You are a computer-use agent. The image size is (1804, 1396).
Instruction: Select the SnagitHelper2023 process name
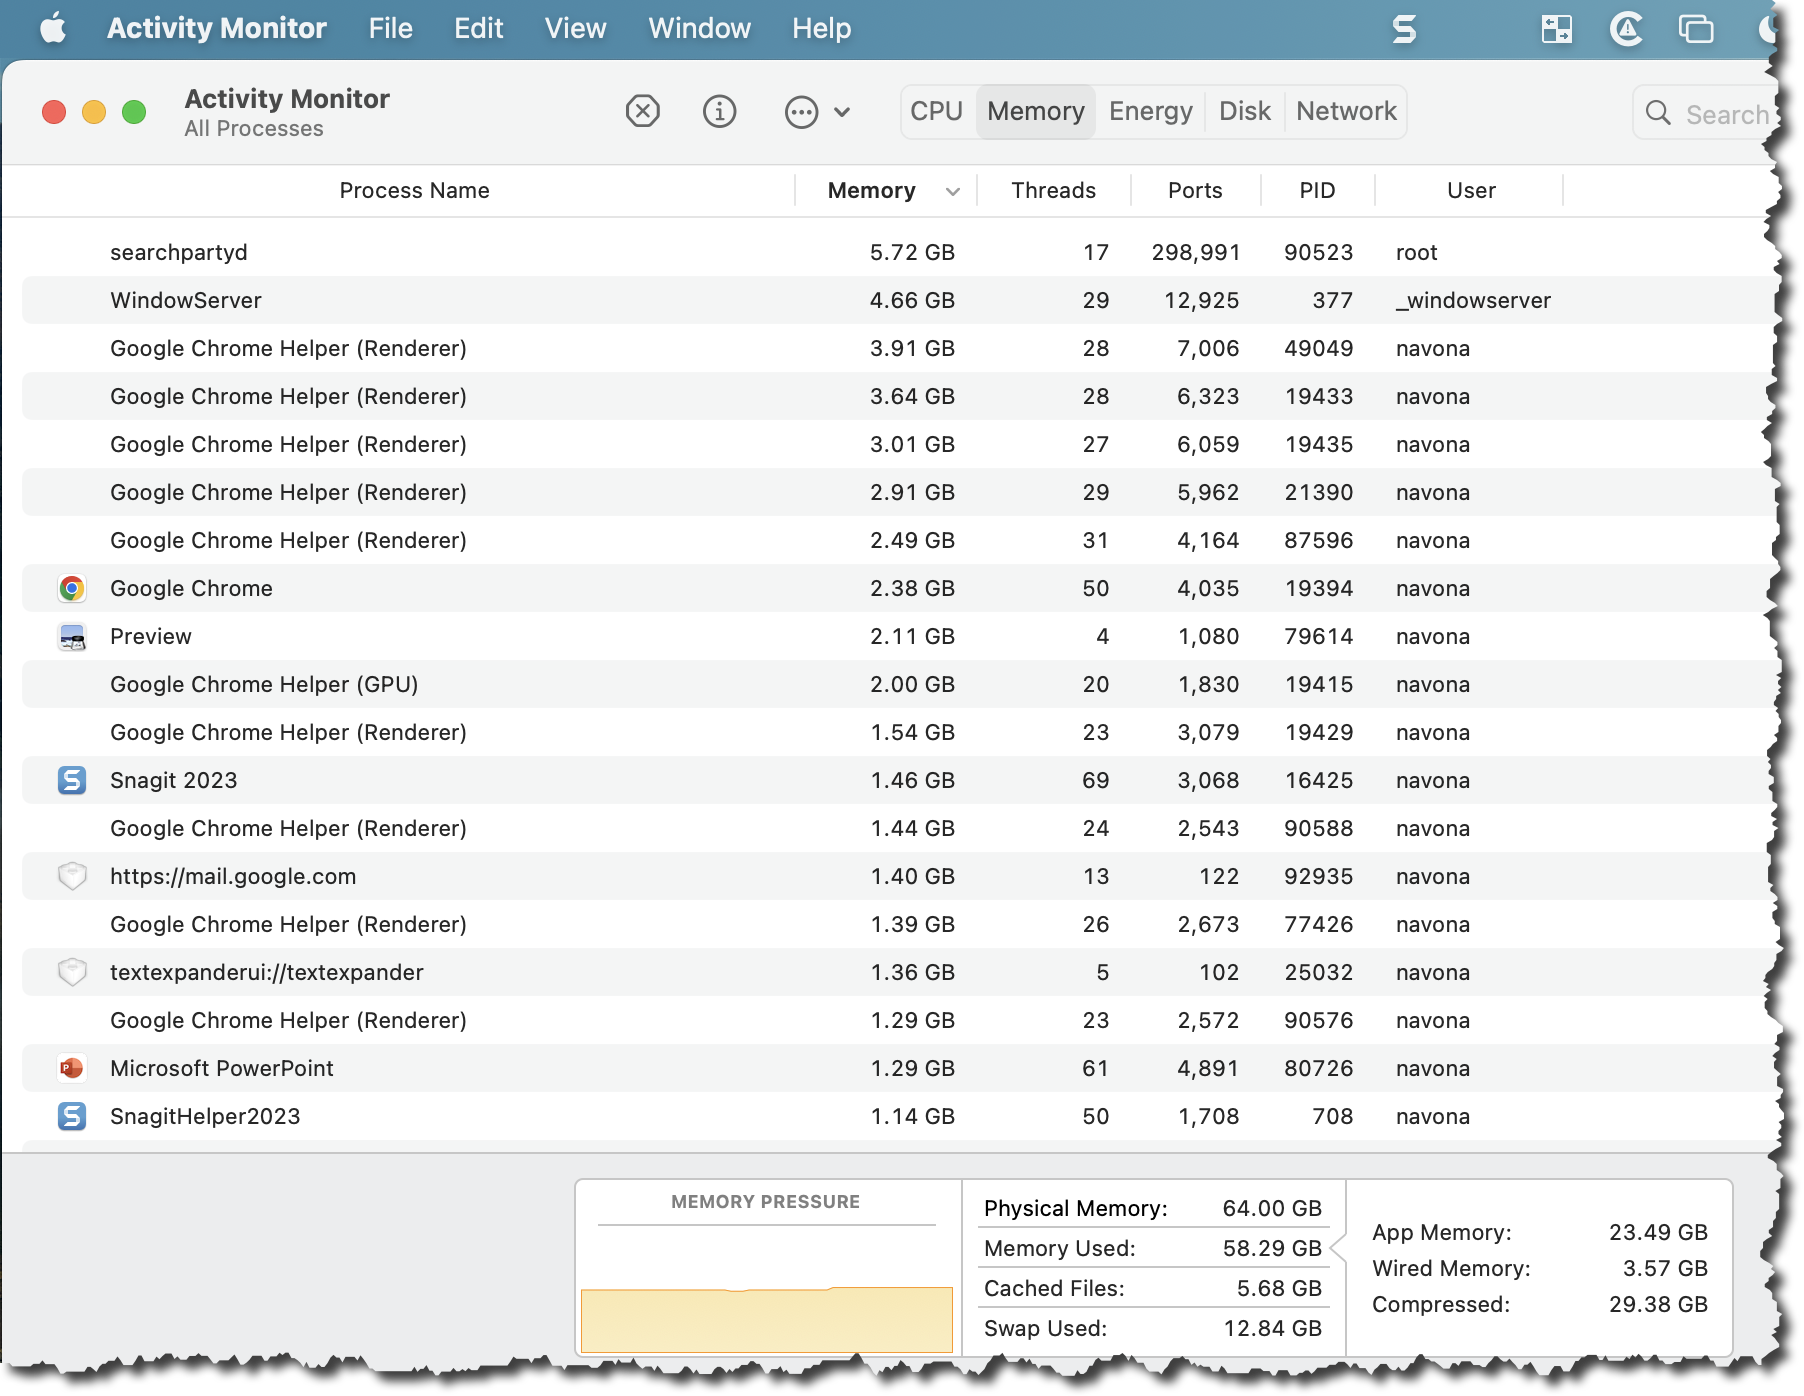205,1116
